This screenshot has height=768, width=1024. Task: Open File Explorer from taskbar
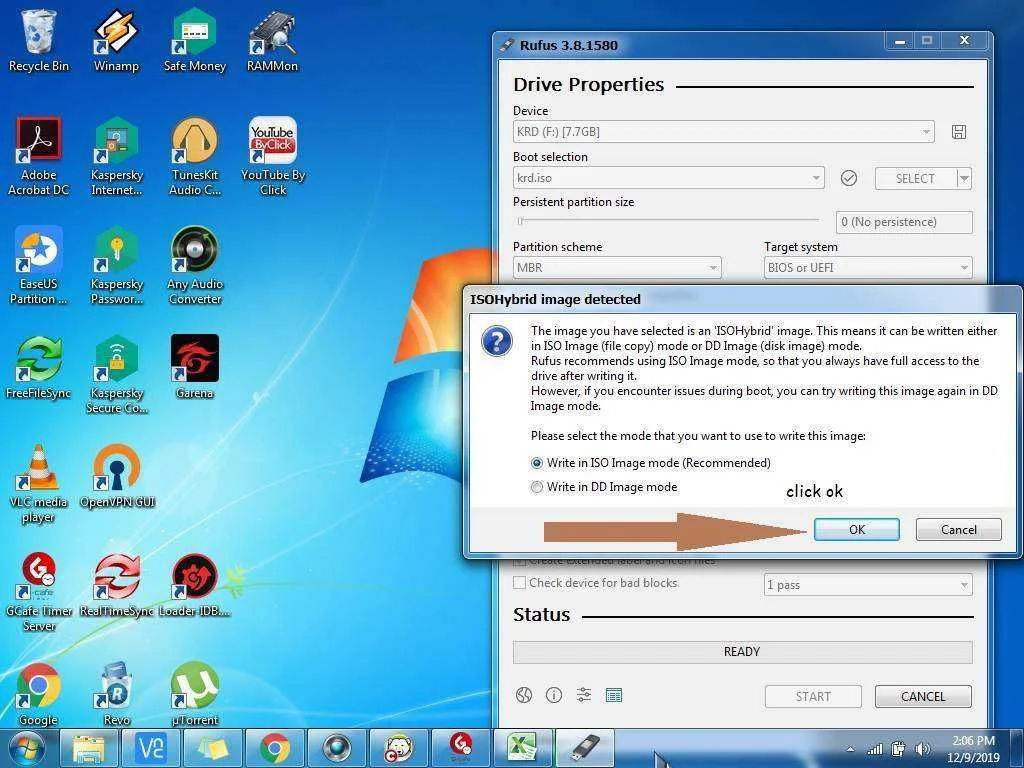click(x=89, y=748)
